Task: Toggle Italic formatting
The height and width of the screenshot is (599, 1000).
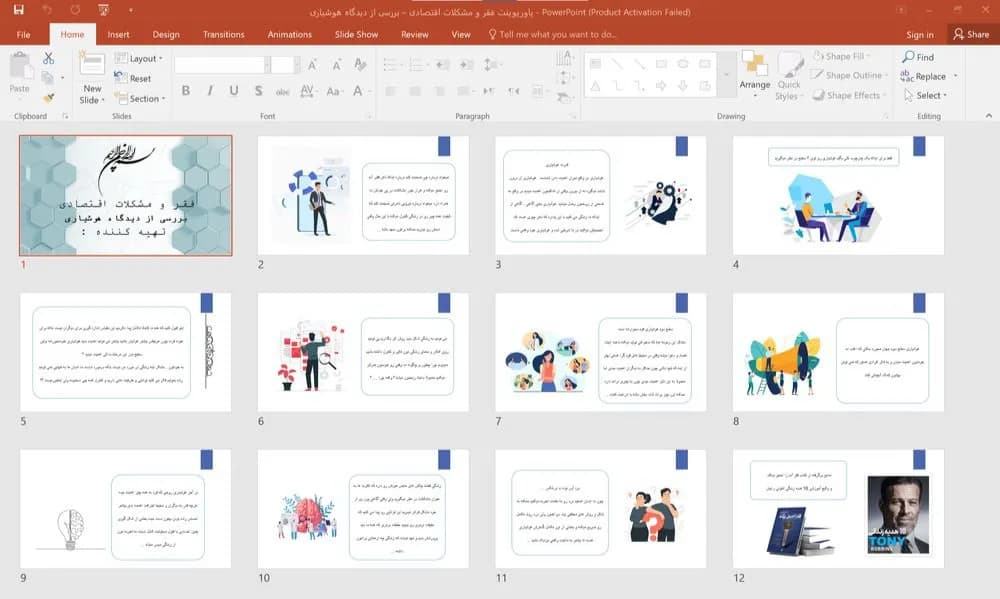Action: click(x=210, y=91)
